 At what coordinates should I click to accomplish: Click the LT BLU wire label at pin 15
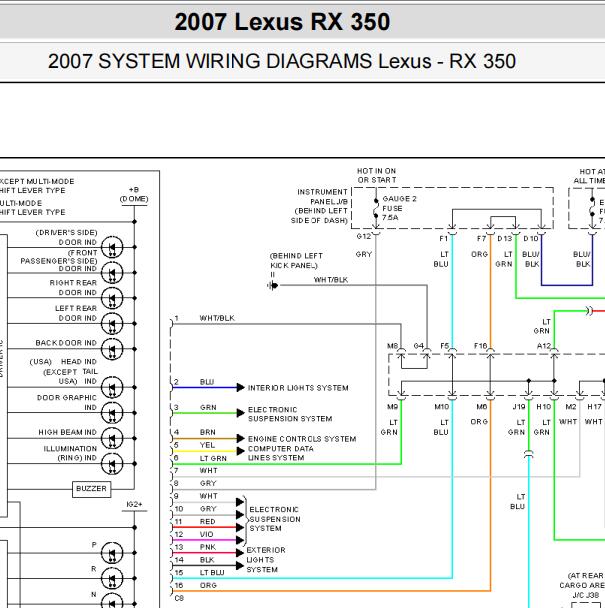coord(212,573)
